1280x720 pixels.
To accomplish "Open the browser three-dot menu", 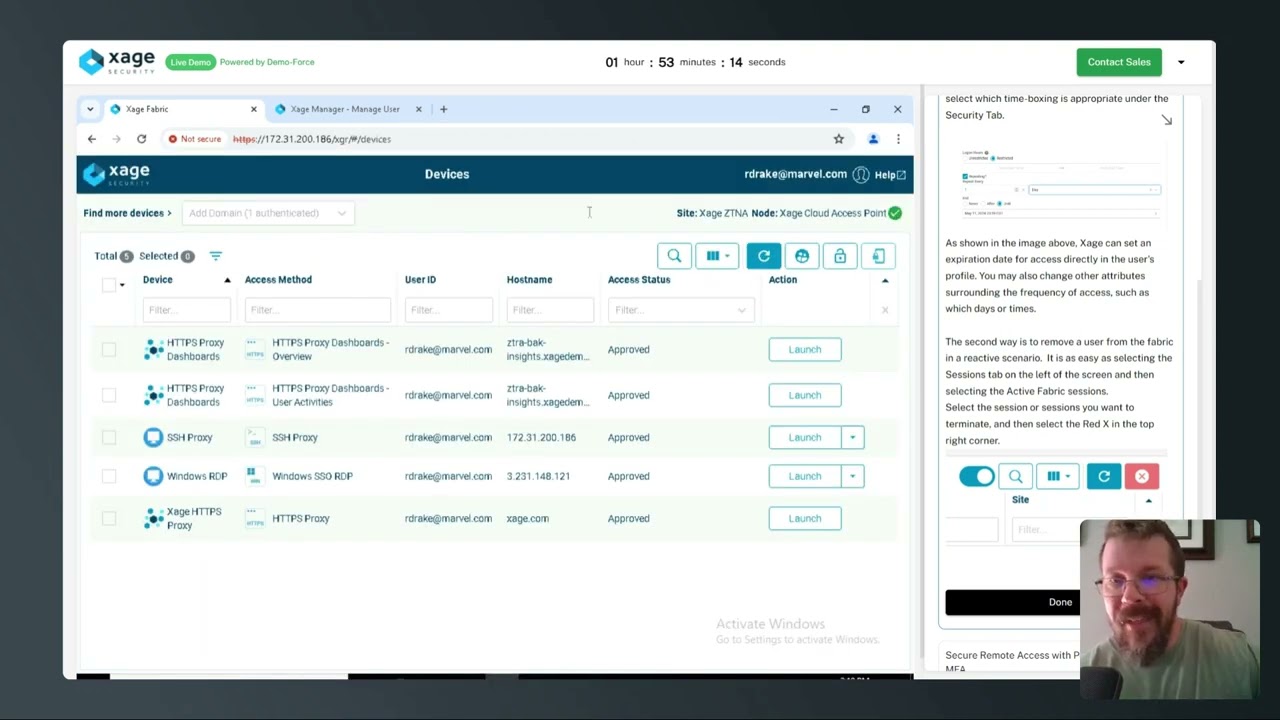I will point(898,139).
